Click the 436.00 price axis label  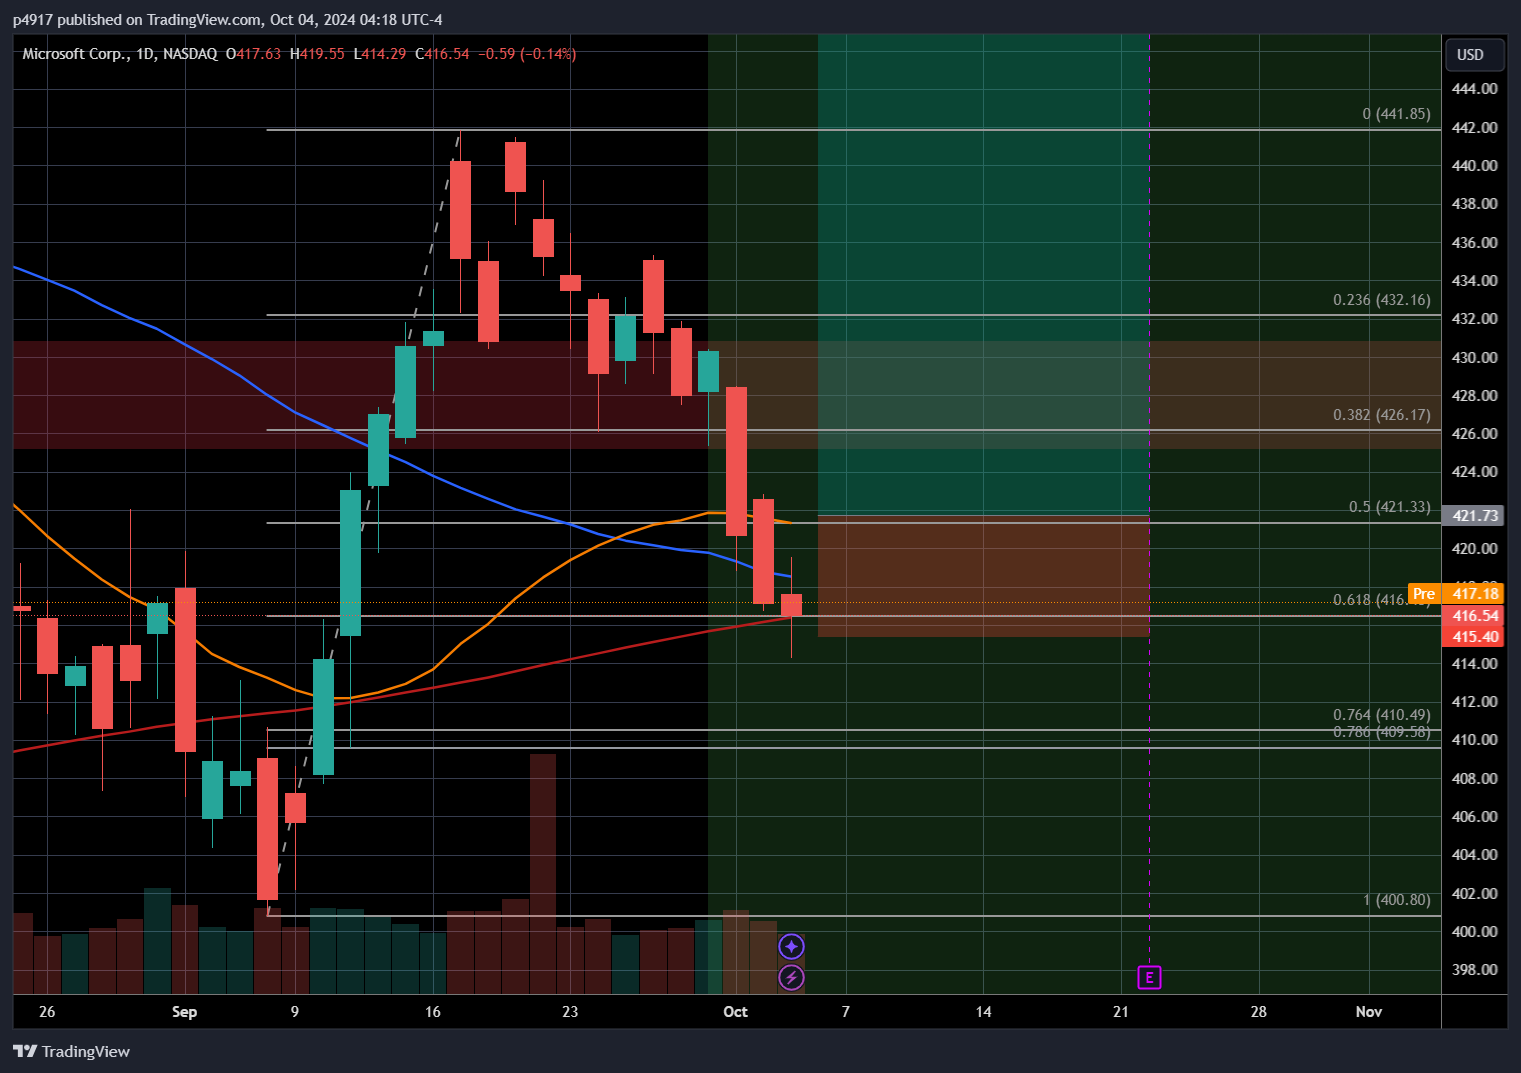[1474, 243]
